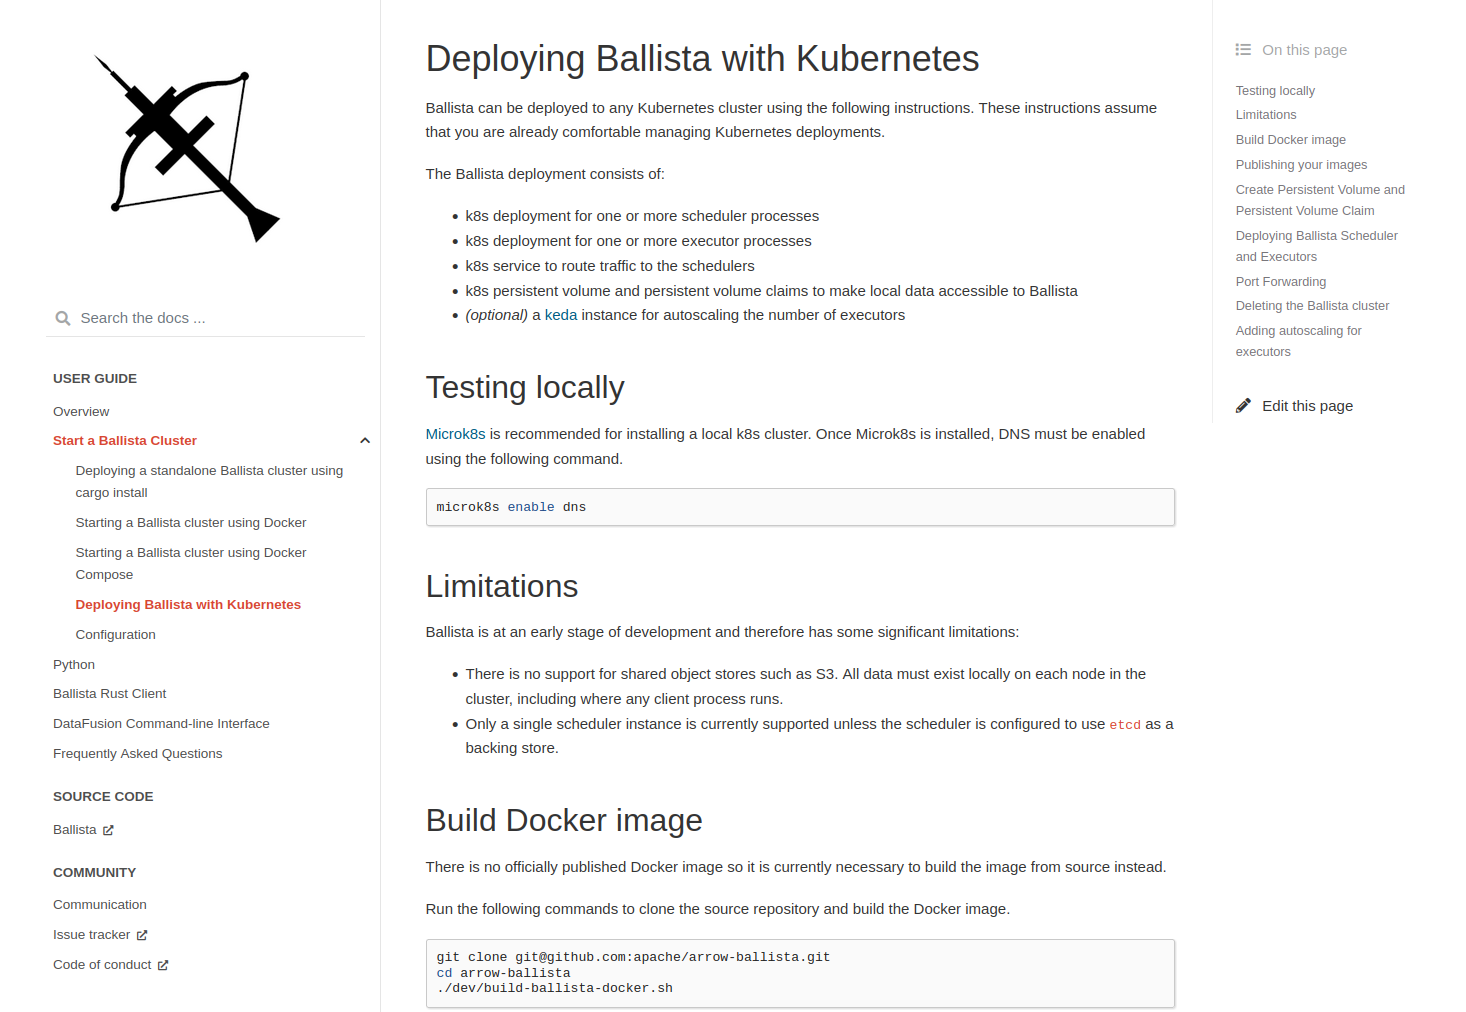The image size is (1466, 1012).
Task: Open standalone cluster using cargo install page
Action: [x=209, y=482]
